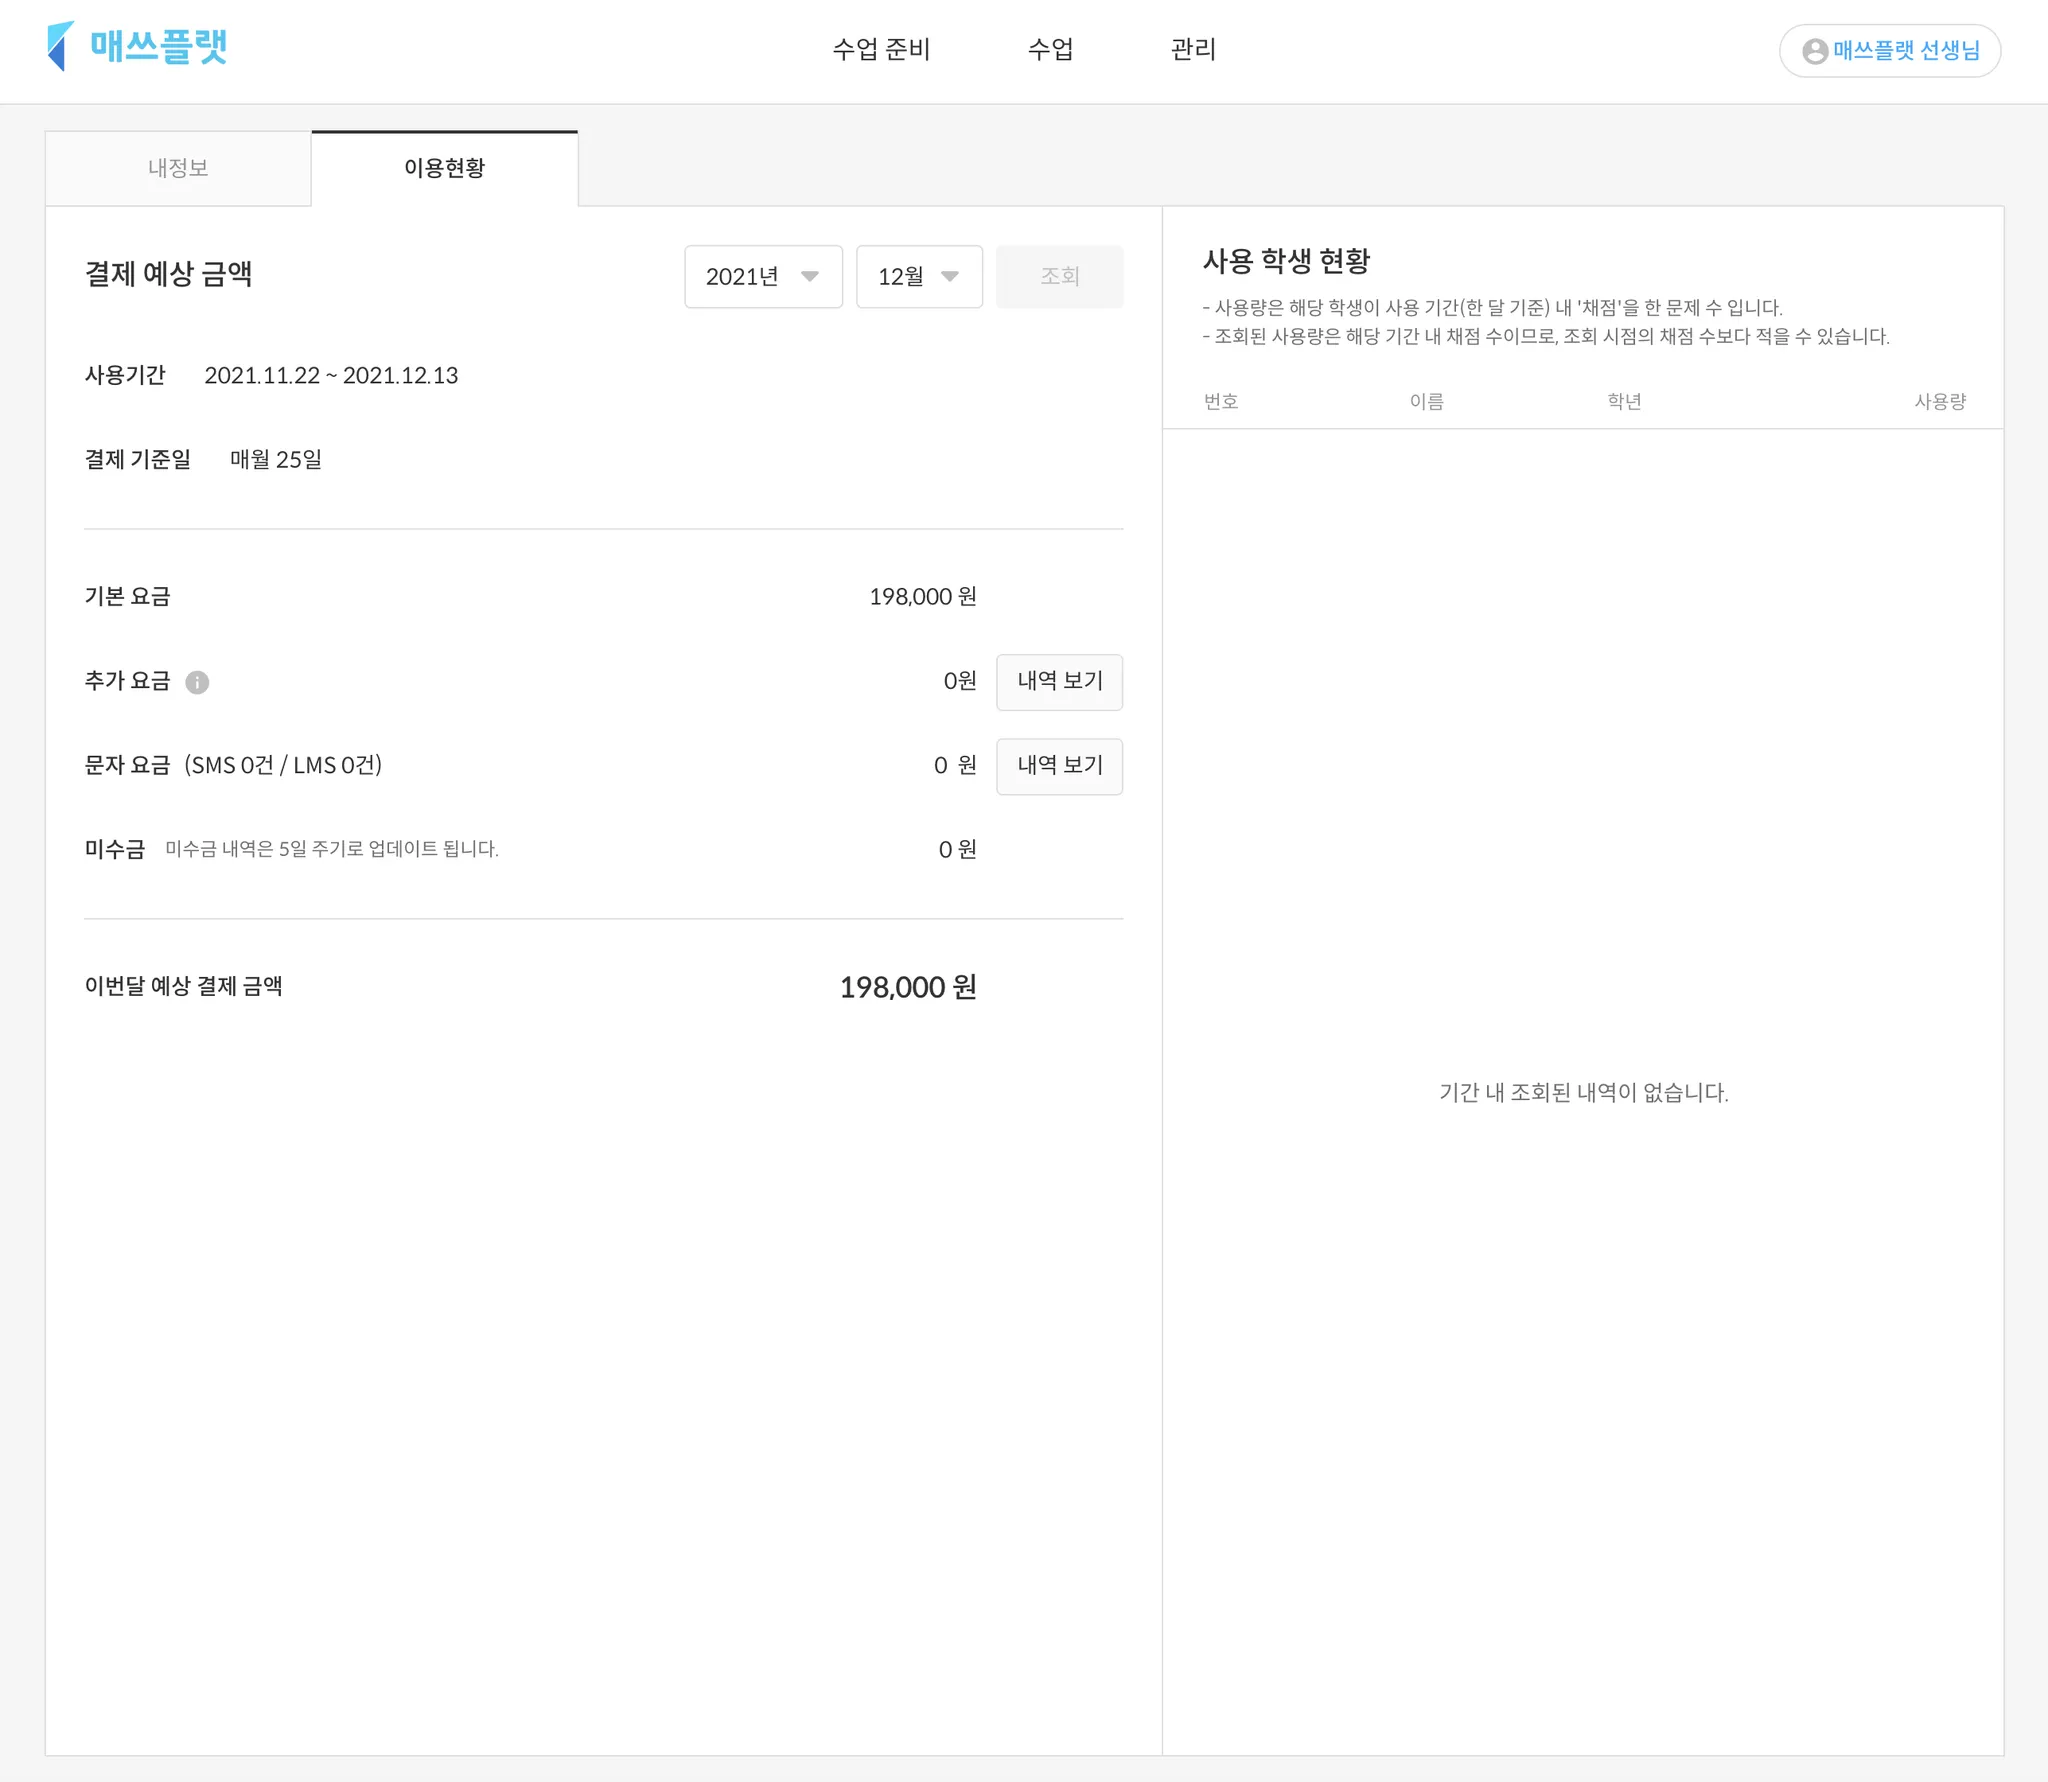2048x1782 pixels.
Task: Switch to the 내정보 tab
Action: click(x=178, y=168)
